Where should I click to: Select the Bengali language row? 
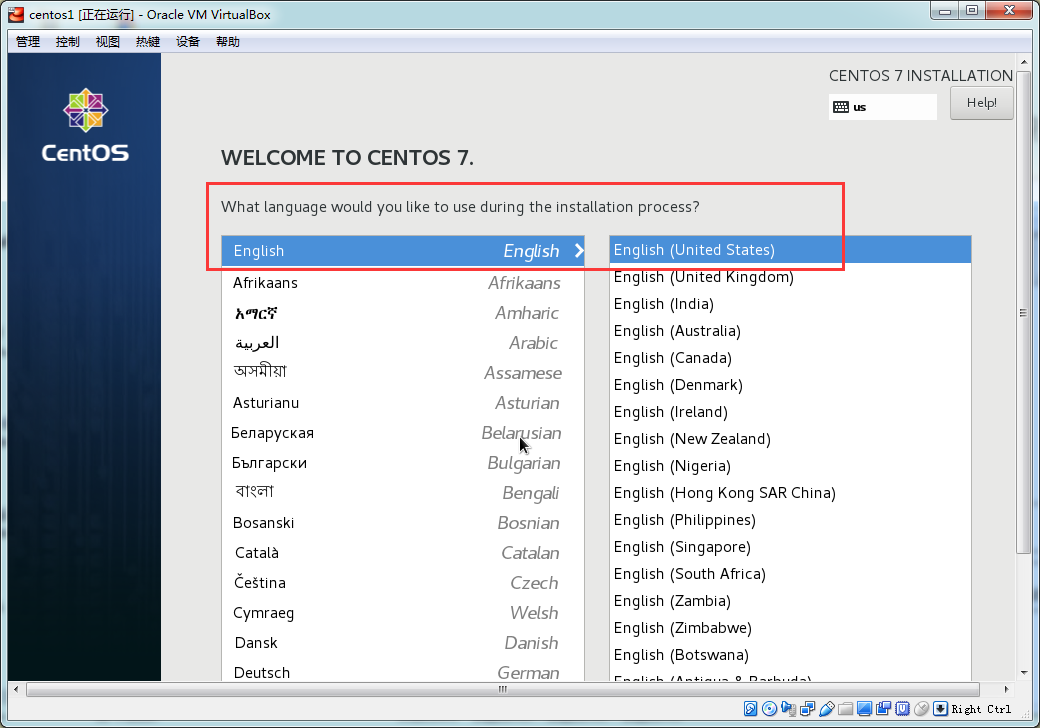(x=403, y=493)
